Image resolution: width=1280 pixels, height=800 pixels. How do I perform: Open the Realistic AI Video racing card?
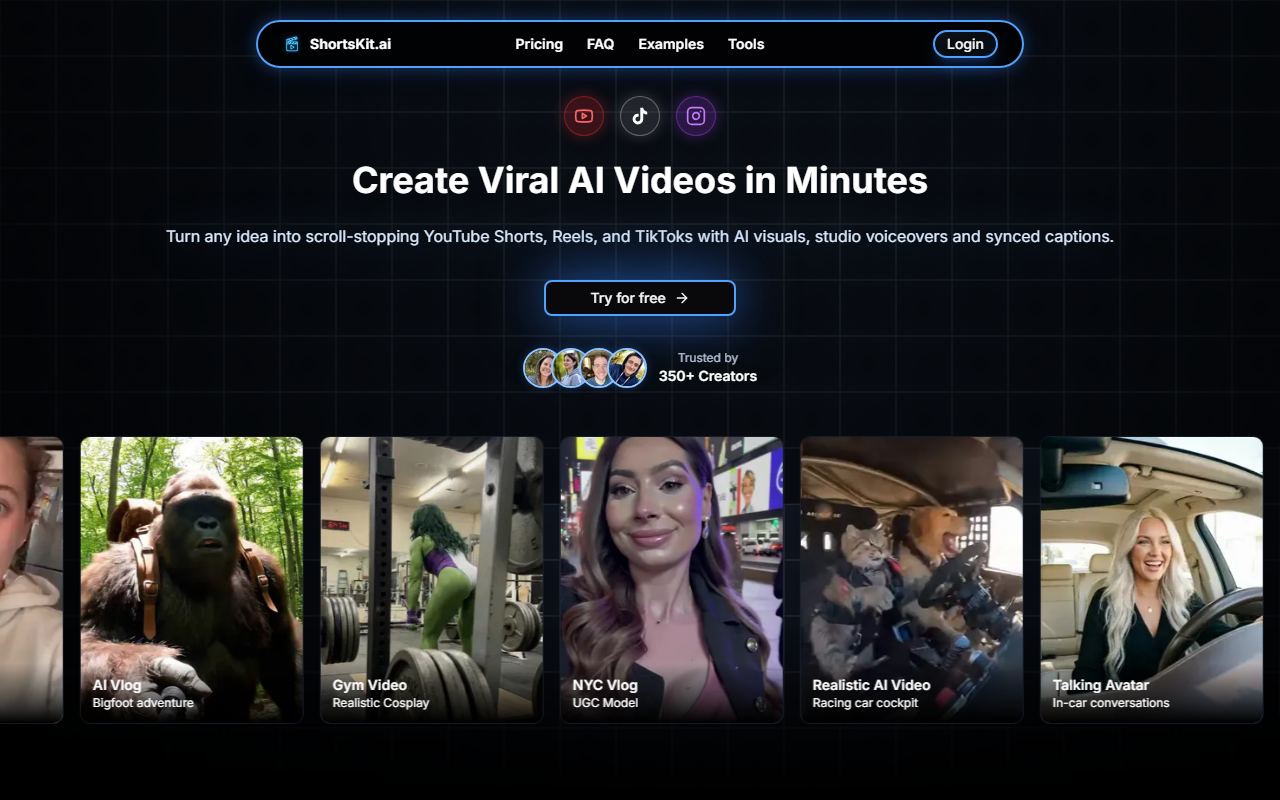pyautogui.click(x=912, y=580)
